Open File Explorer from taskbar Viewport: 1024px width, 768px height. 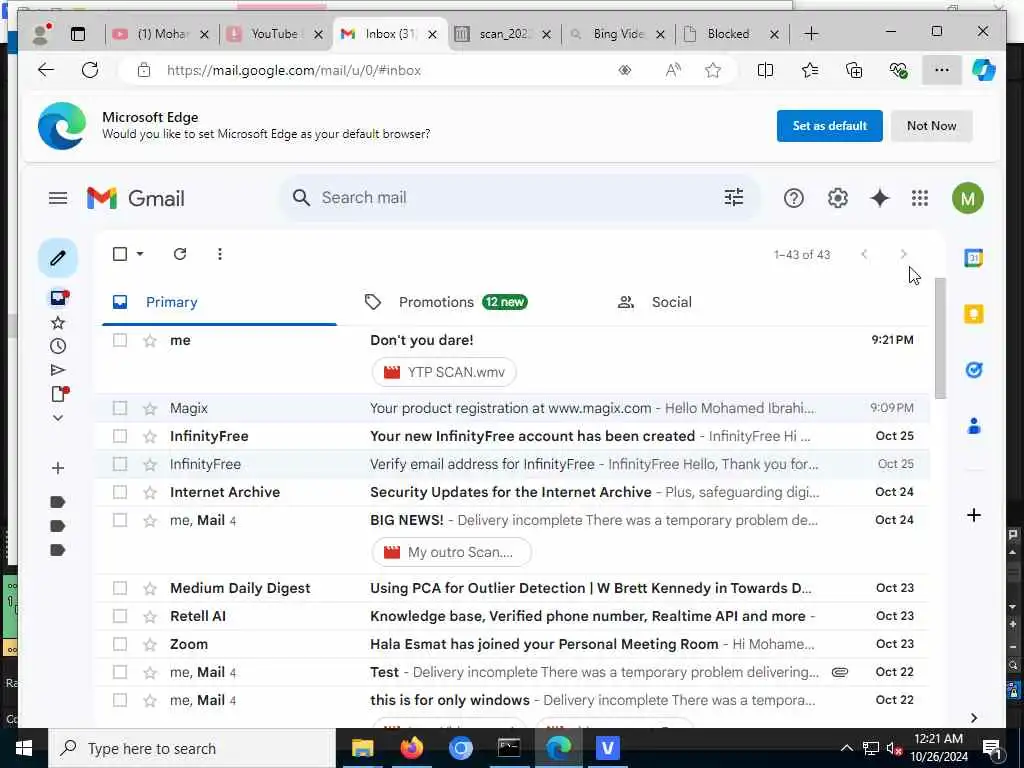[x=362, y=748]
